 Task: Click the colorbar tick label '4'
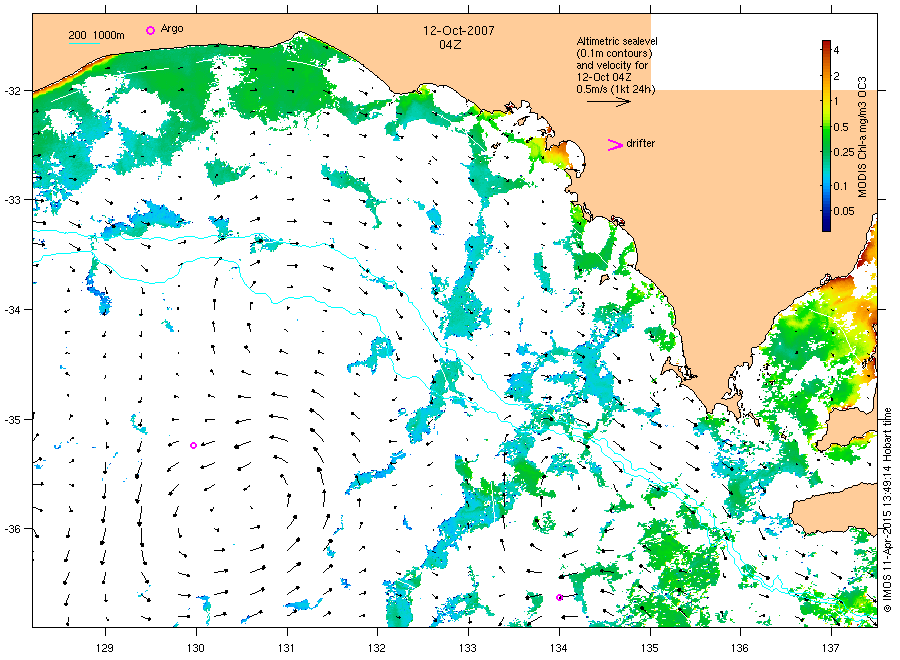(x=836, y=50)
